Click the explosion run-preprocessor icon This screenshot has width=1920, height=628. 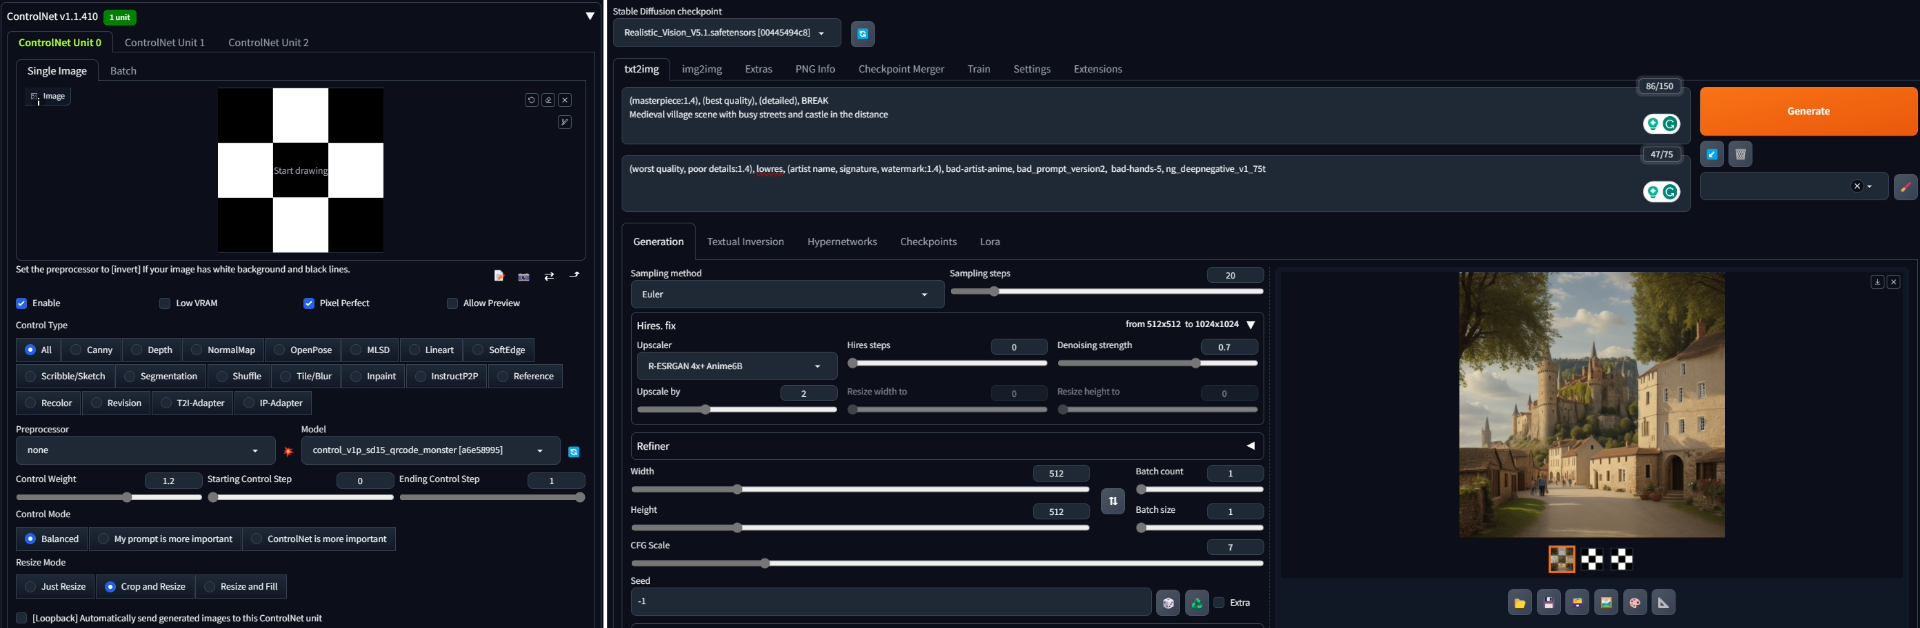point(288,452)
